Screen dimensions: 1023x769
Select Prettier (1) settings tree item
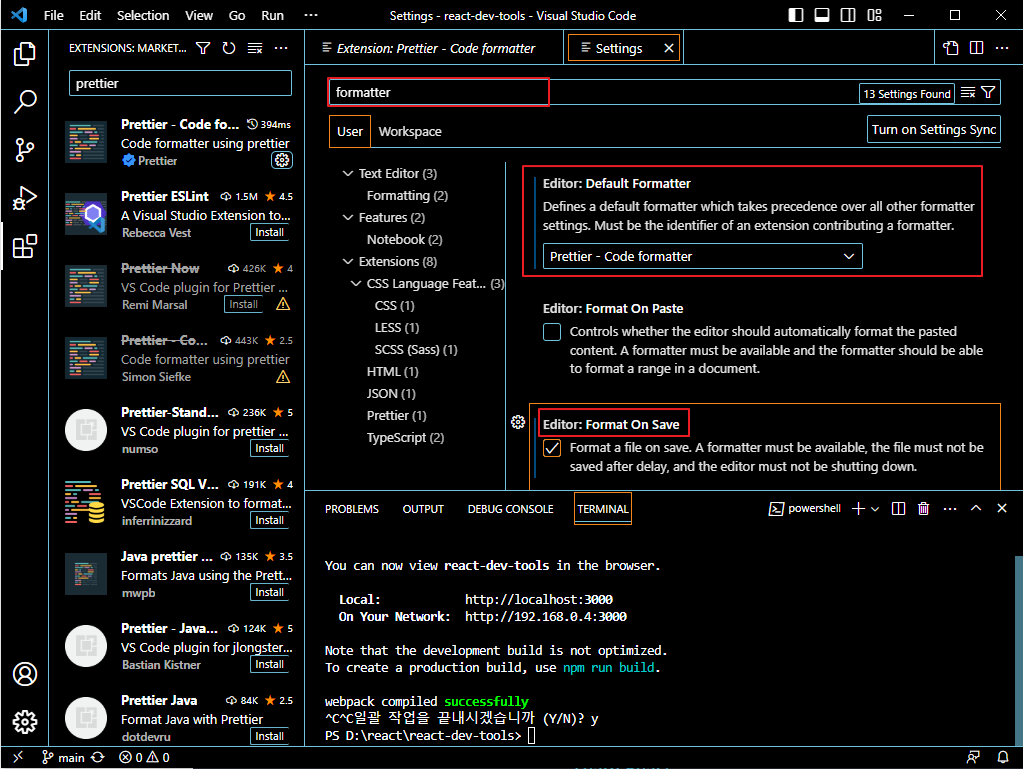coord(396,415)
